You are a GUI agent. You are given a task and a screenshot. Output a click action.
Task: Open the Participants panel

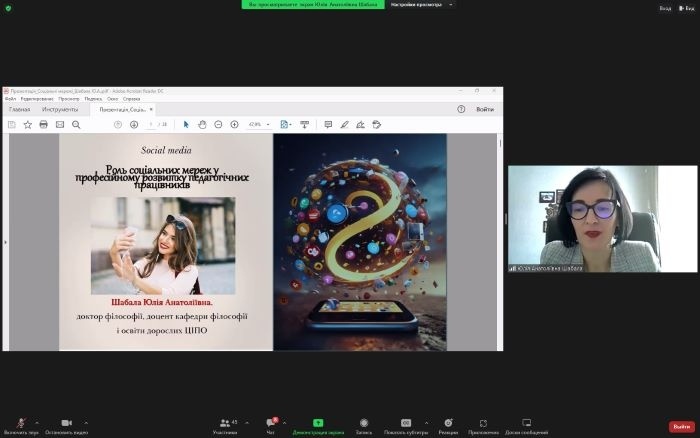pyautogui.click(x=225, y=424)
